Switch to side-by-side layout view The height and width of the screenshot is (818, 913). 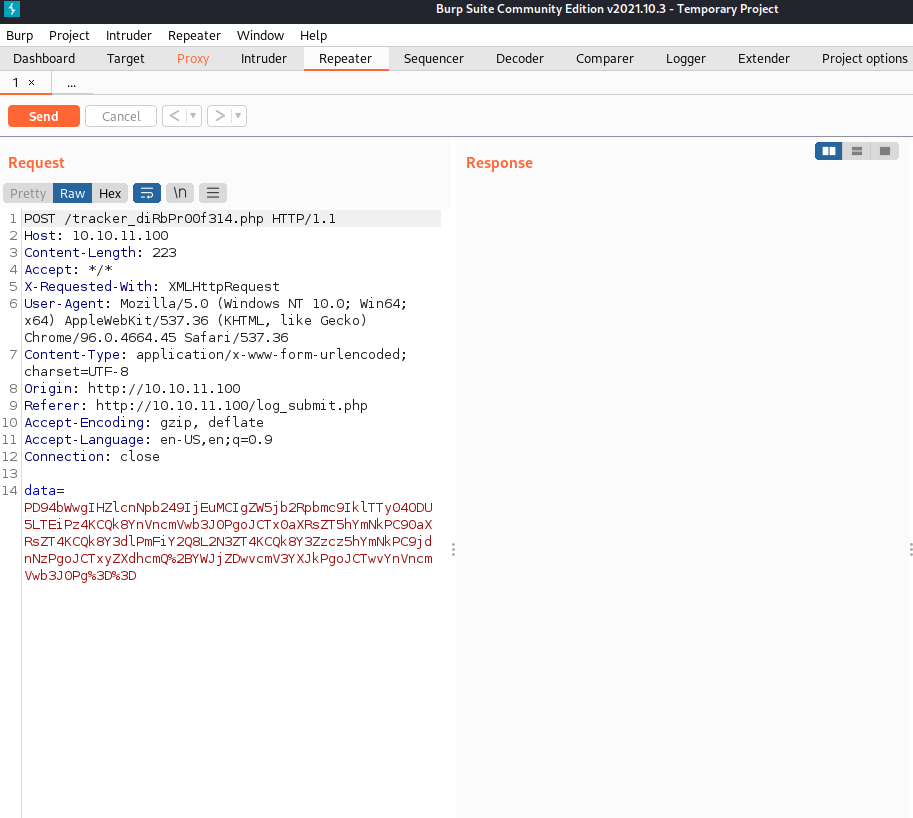click(x=828, y=151)
